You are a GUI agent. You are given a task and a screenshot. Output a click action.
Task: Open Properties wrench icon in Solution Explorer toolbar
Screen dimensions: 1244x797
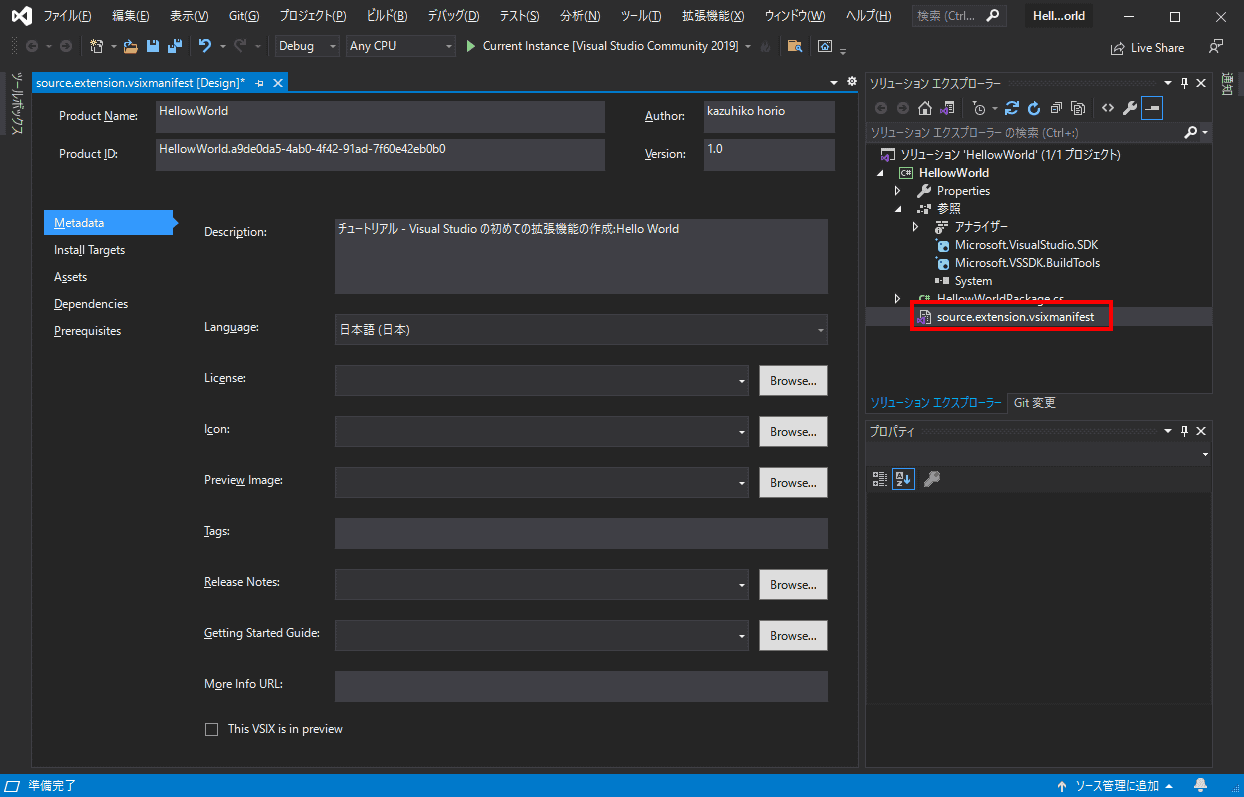pyautogui.click(x=1130, y=108)
